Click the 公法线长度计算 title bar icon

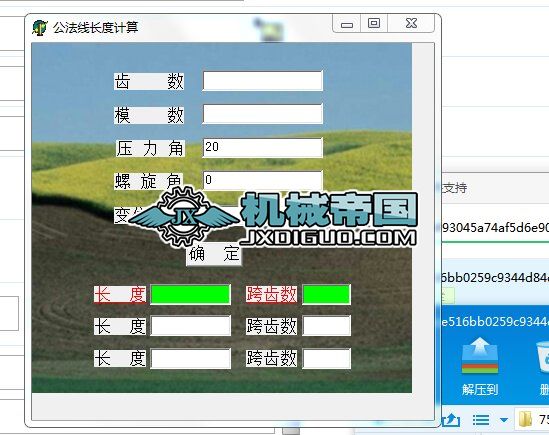40,27
